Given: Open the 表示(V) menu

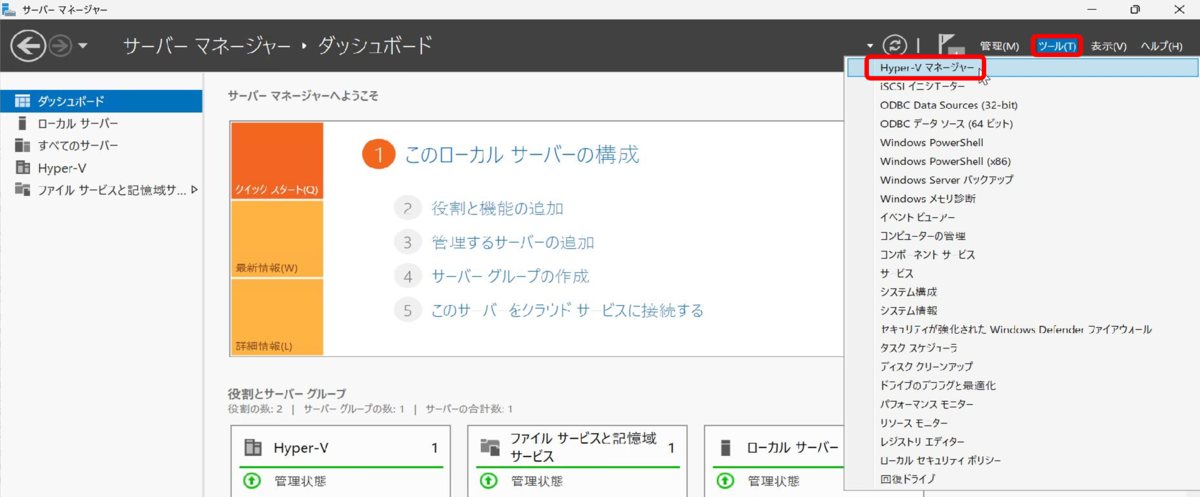Looking at the screenshot, I should tap(1108, 46).
